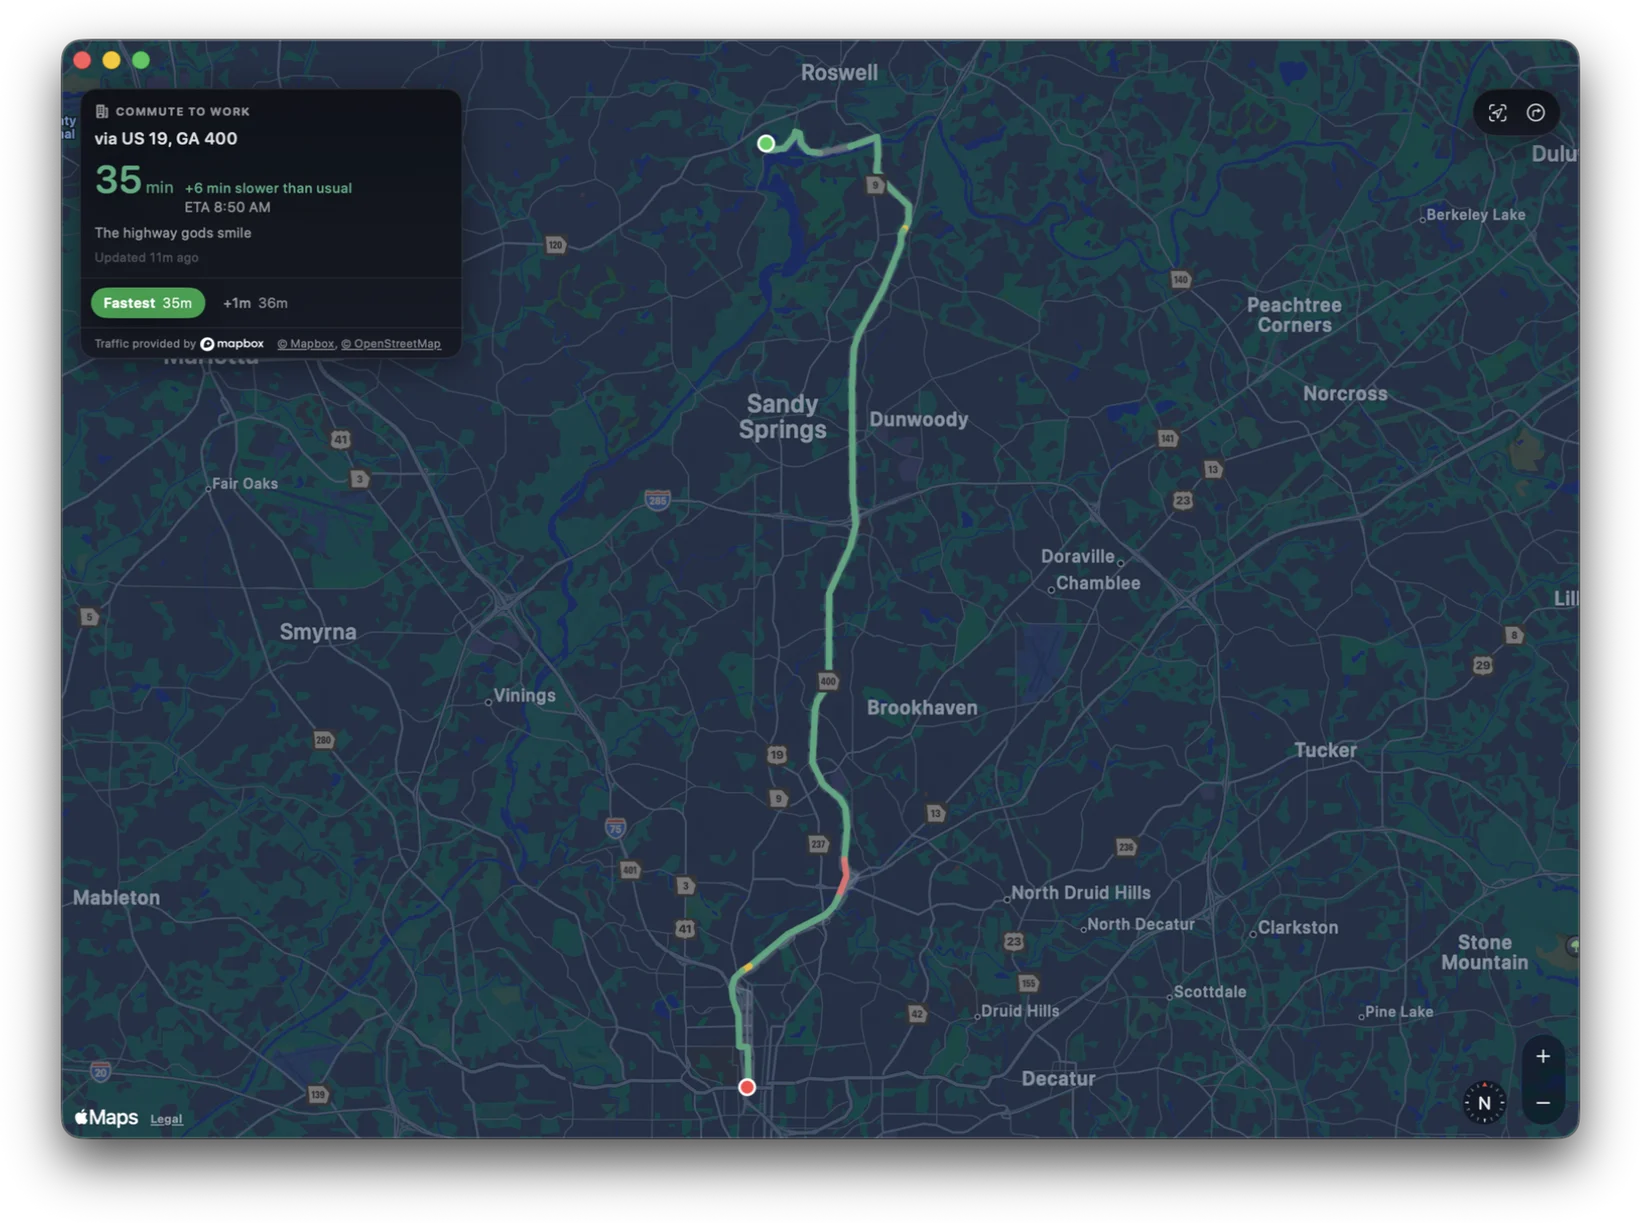The height and width of the screenshot is (1223, 1640).
Task: Click the recenter-on-route location icon
Action: (1497, 113)
